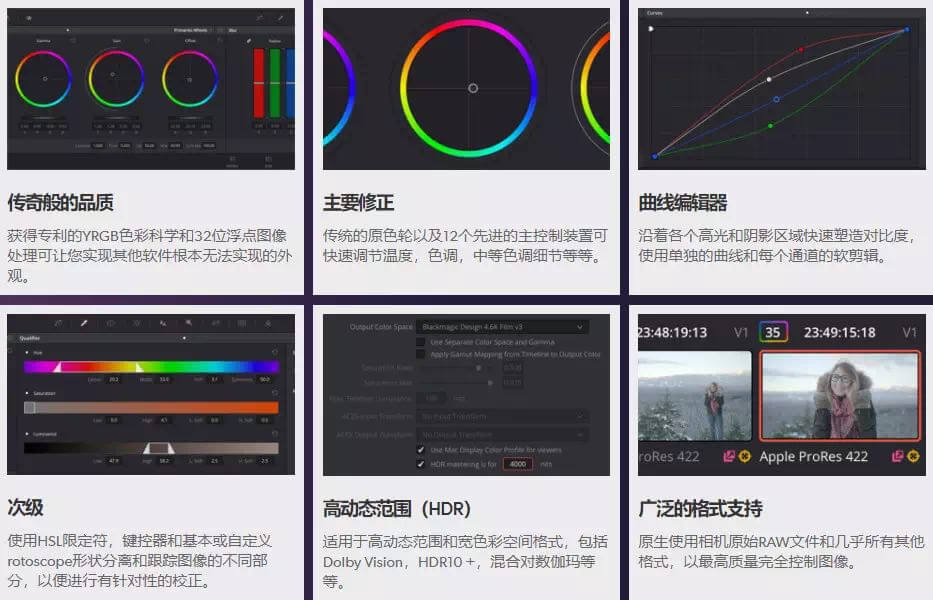933x600 pixels.
Task: Open the key icon in Qualifier toolbar
Action: coord(215,324)
